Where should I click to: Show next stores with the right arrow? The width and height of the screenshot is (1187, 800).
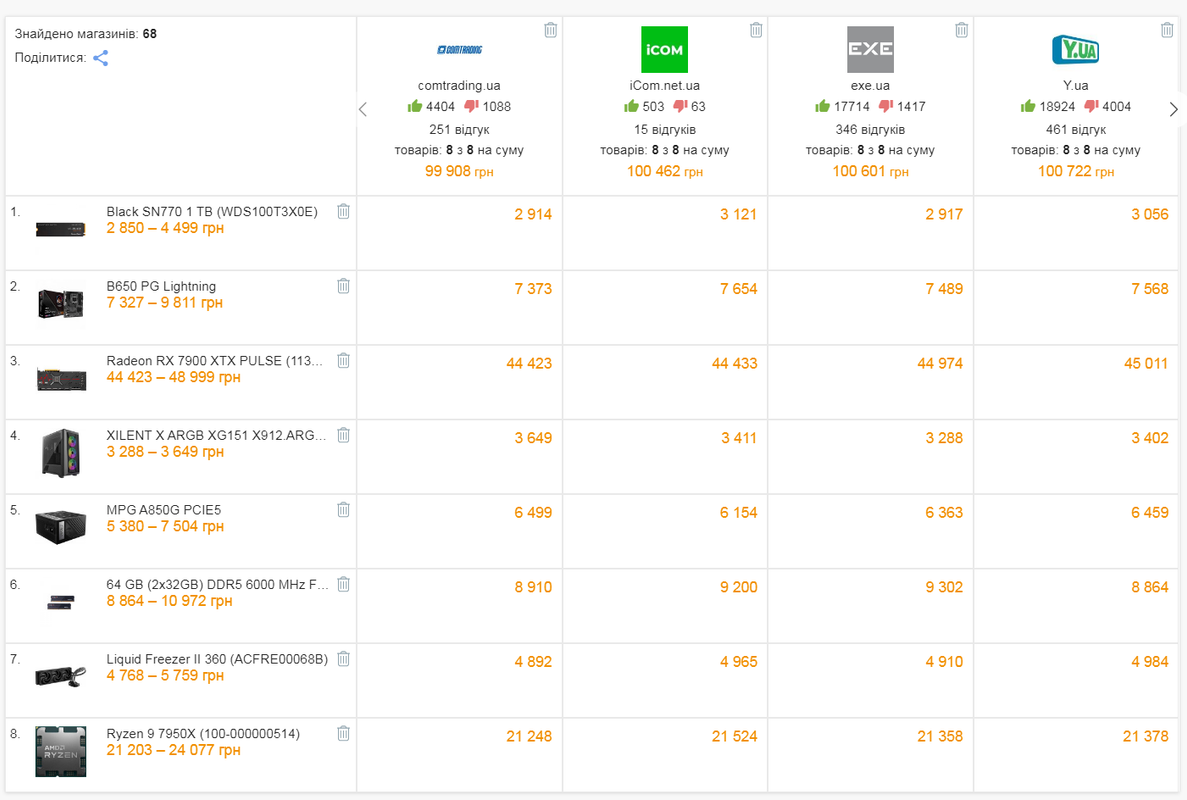(1173, 110)
